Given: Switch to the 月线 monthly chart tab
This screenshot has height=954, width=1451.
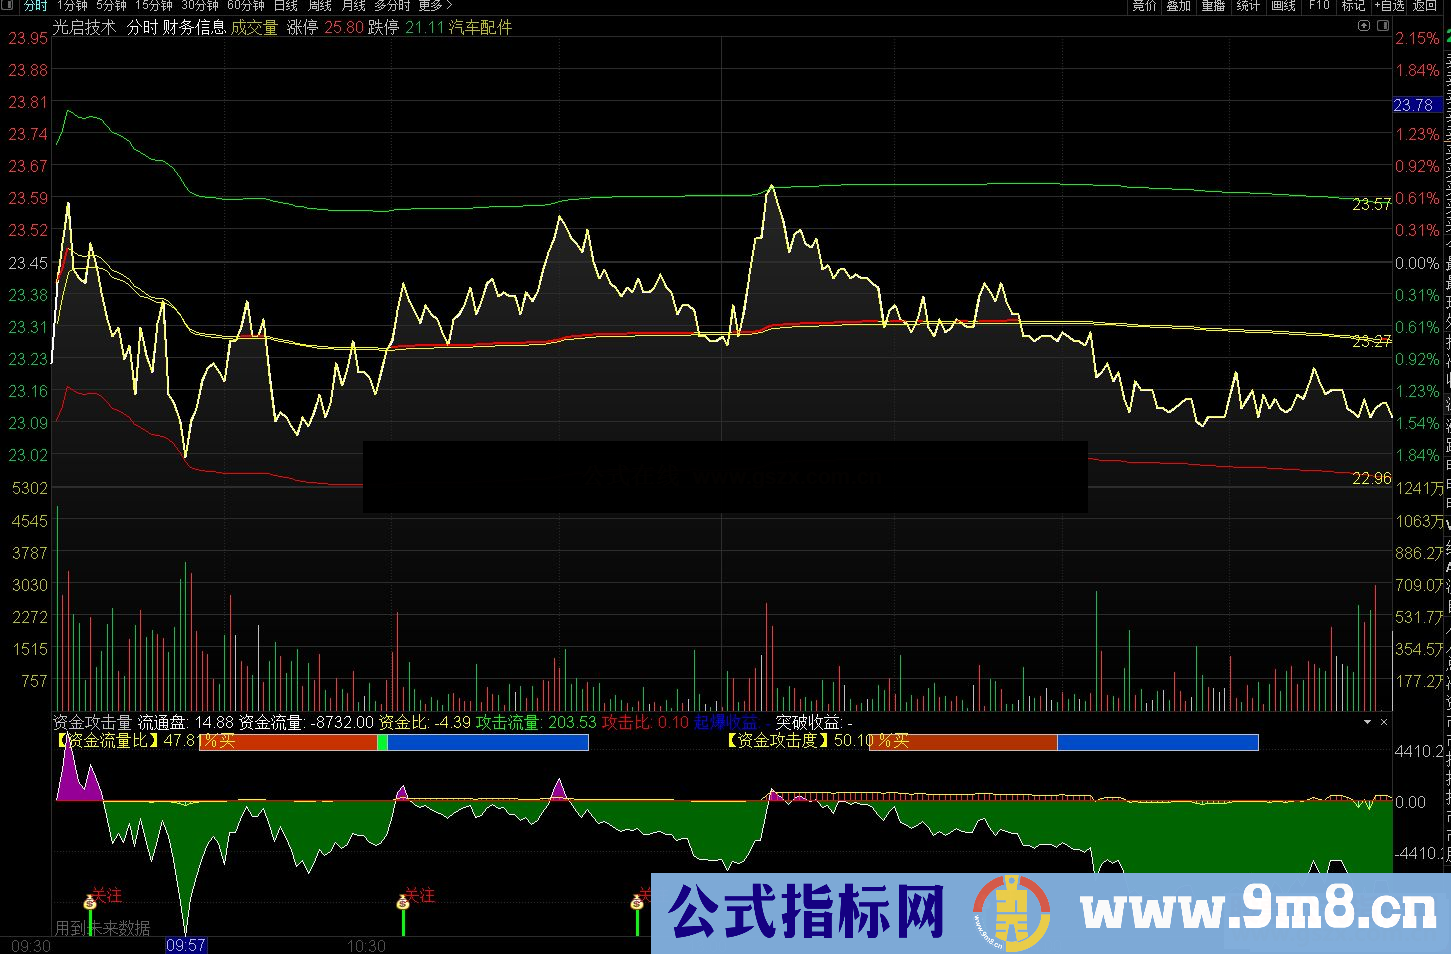Looking at the screenshot, I should pyautogui.click(x=353, y=6).
